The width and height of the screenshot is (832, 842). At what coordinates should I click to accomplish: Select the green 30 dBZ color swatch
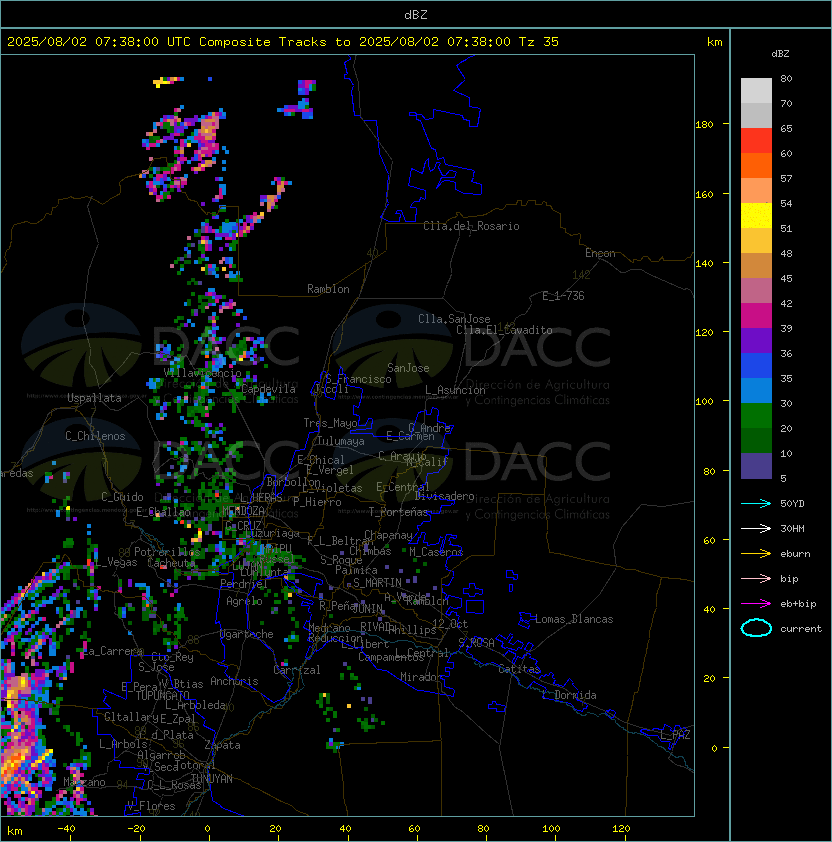pyautogui.click(x=756, y=416)
